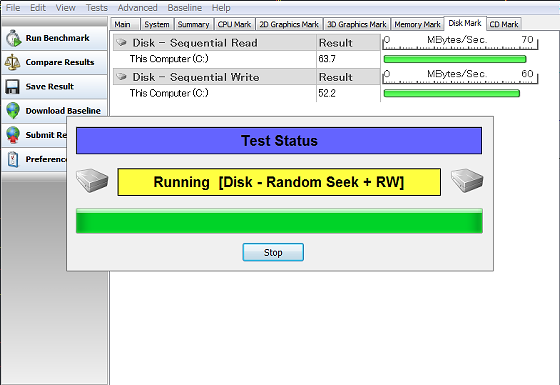Click hard drive icon right of Running status

coord(467,181)
